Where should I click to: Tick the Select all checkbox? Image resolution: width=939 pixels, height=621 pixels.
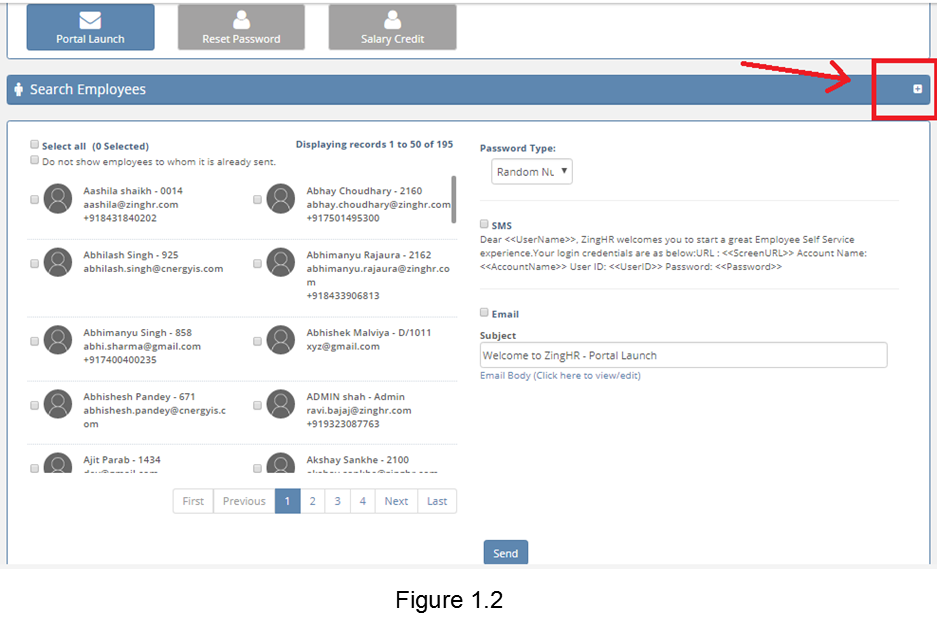[x=35, y=144]
